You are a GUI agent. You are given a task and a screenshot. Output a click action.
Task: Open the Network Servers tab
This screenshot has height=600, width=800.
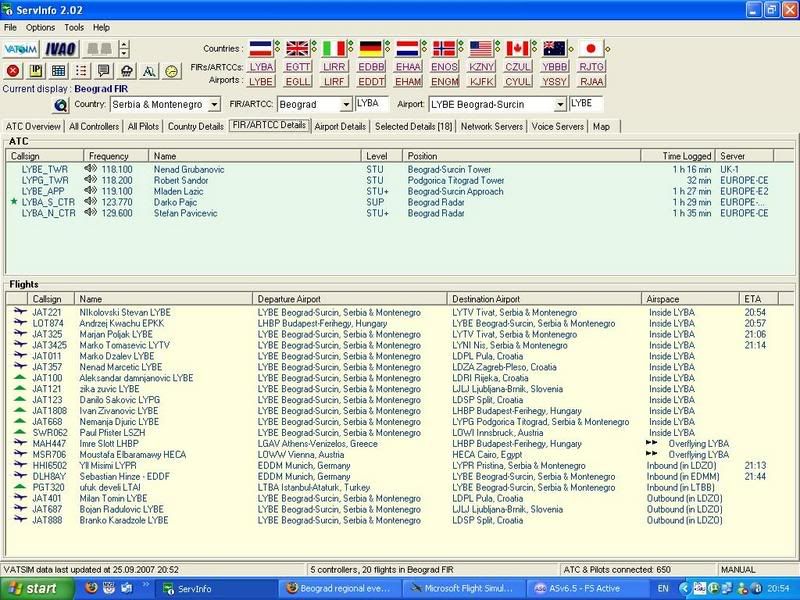click(492, 127)
